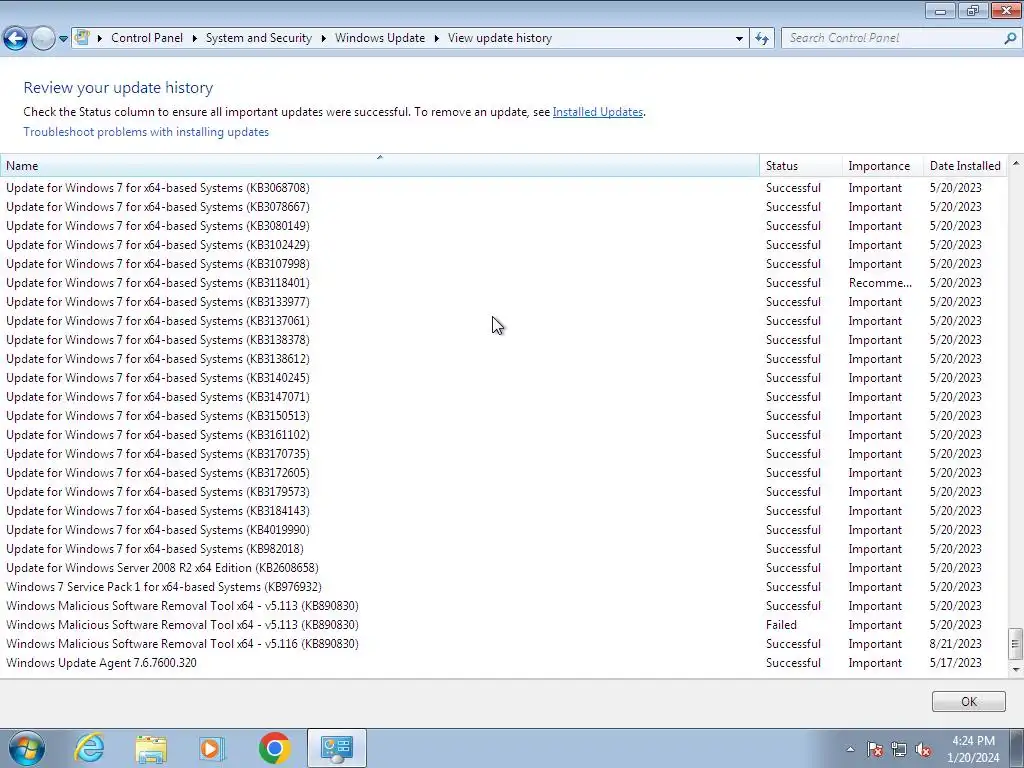Select update KB3137061 row
1024x768 pixels.
tap(504, 320)
